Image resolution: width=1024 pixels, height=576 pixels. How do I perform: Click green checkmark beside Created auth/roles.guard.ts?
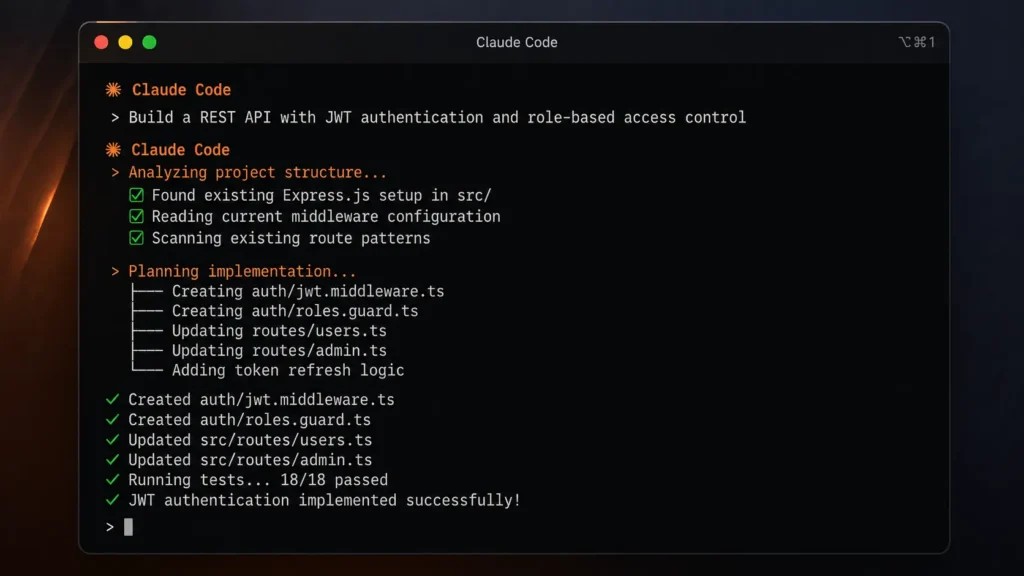(111, 420)
